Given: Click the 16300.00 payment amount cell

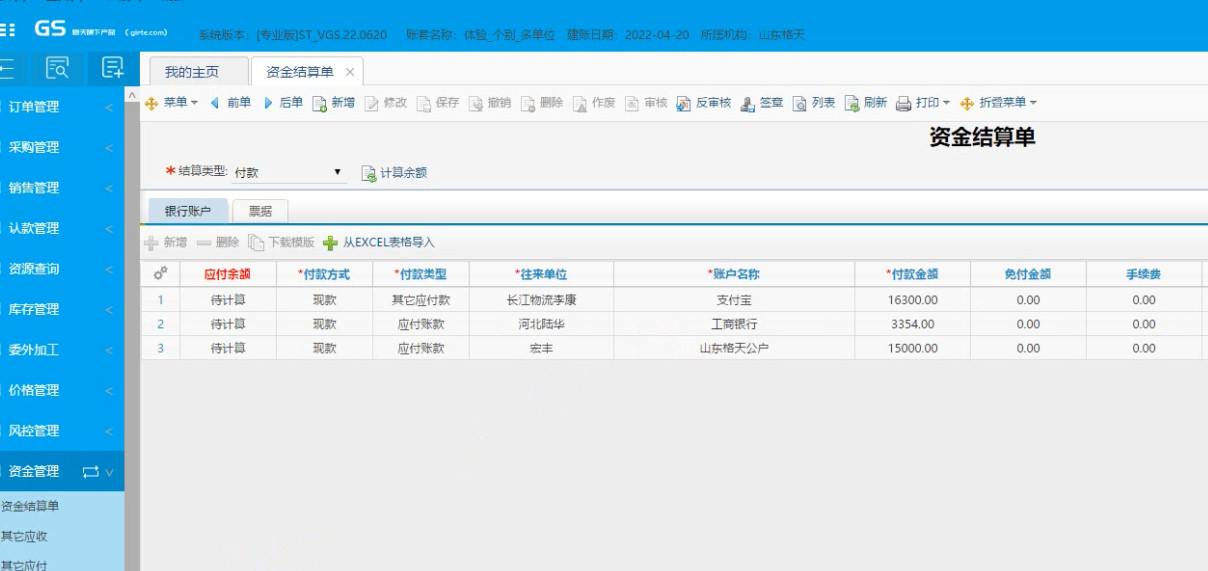Looking at the screenshot, I should tap(912, 299).
